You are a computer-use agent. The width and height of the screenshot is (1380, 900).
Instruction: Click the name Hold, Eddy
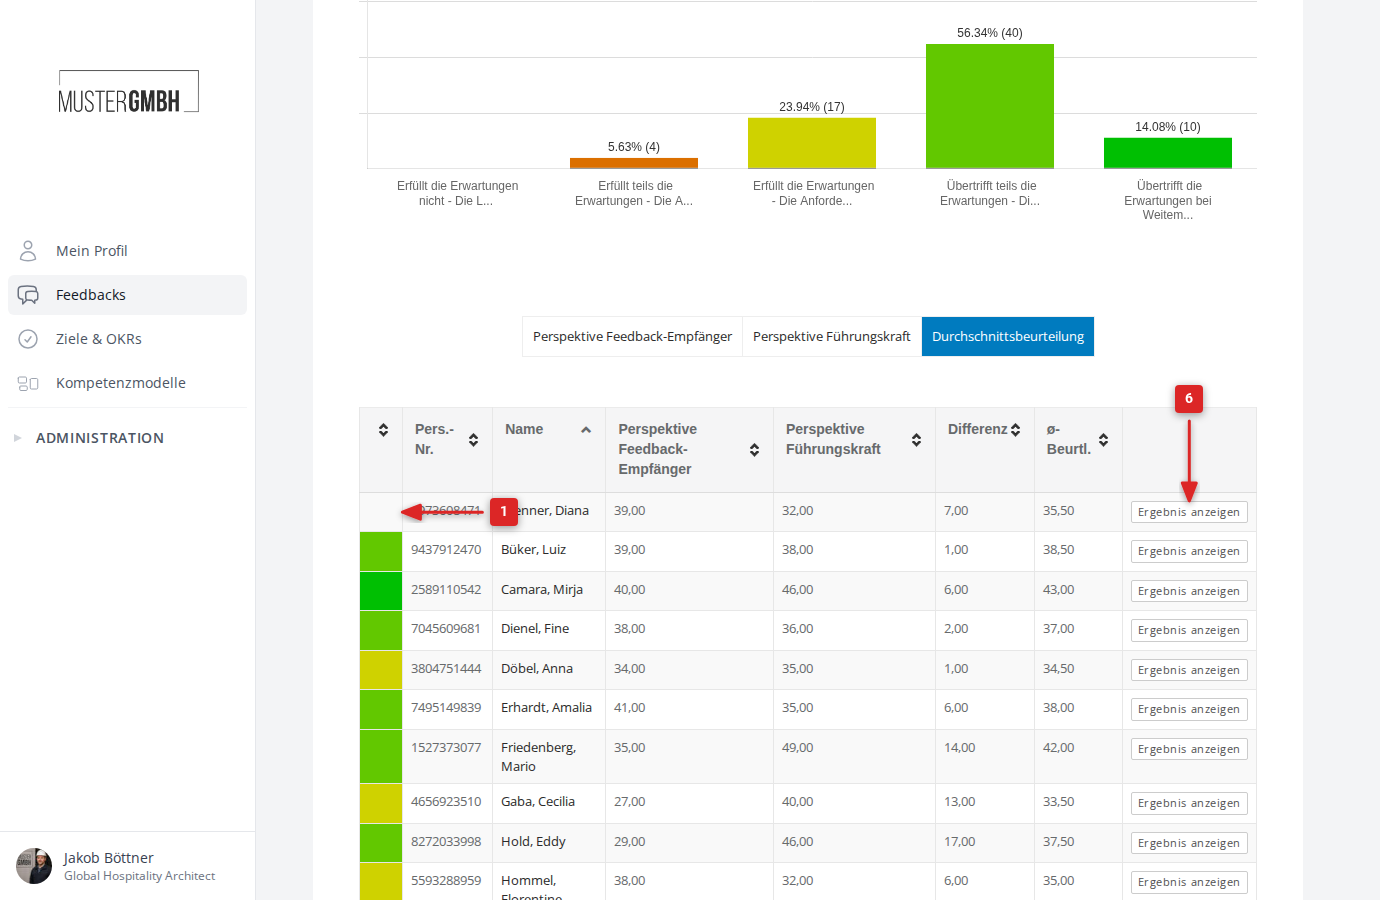tap(533, 842)
